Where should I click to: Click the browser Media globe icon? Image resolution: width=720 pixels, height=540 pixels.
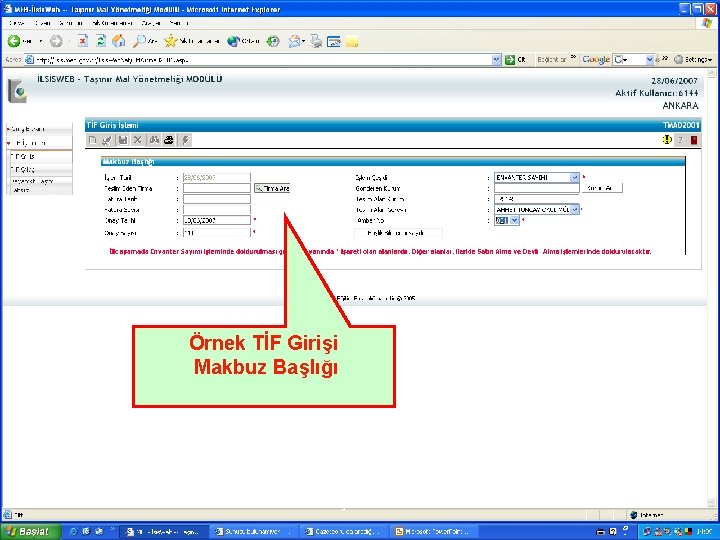pos(234,41)
